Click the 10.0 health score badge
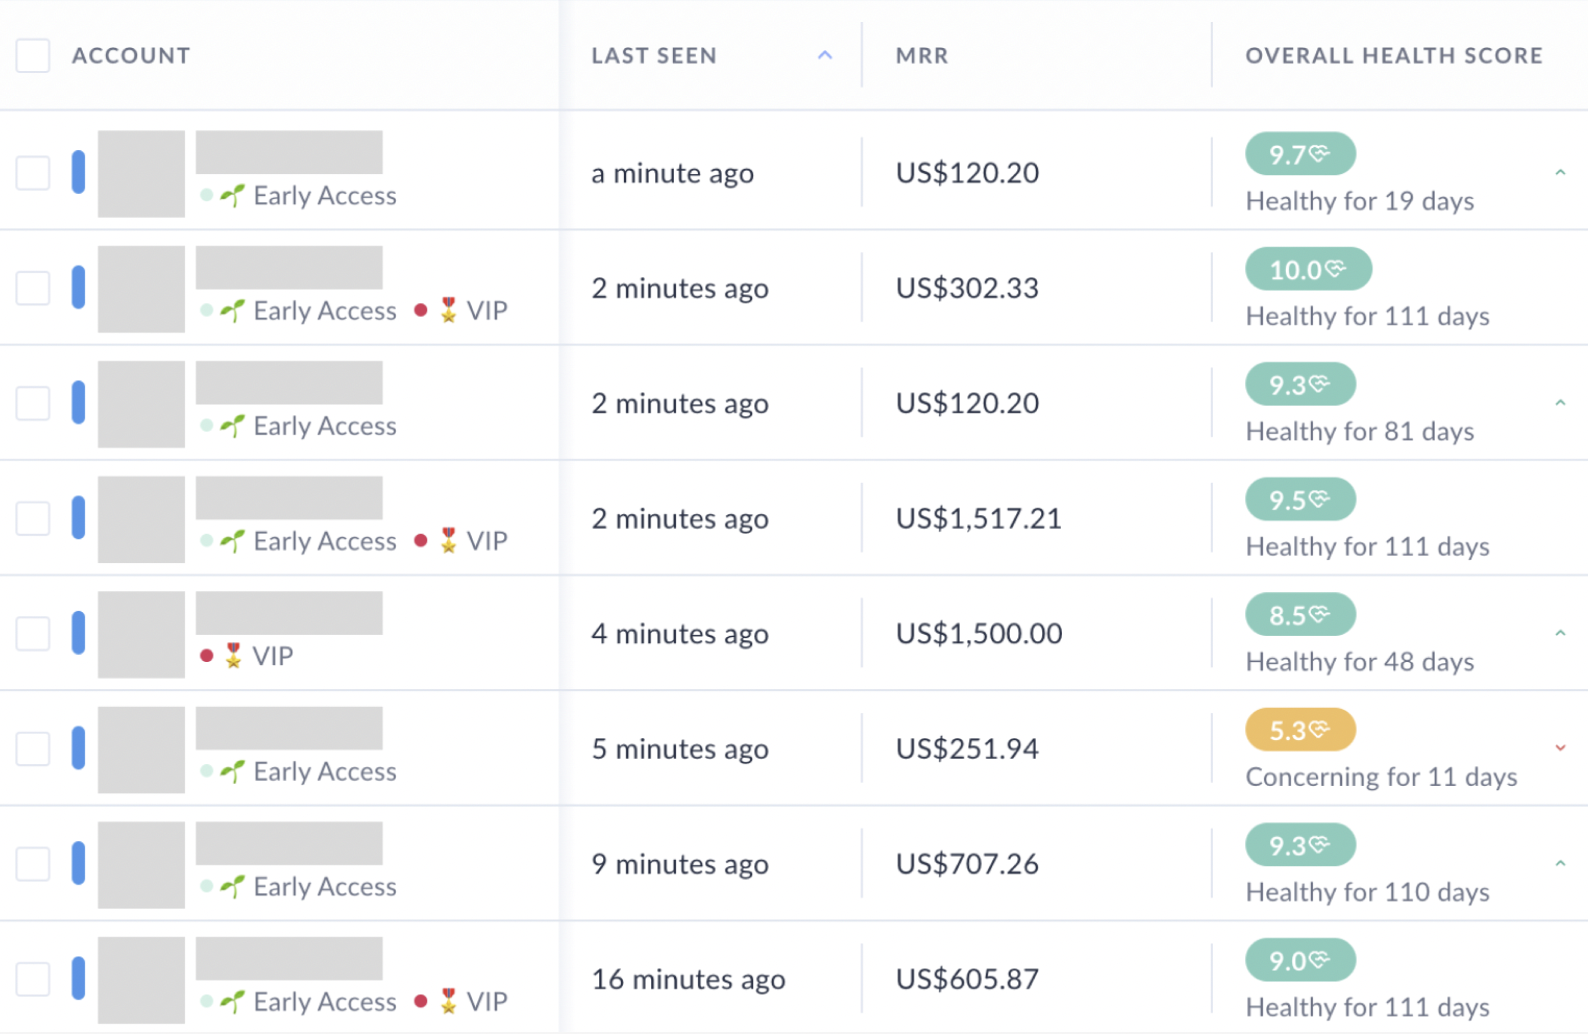This screenshot has width=1588, height=1034. point(1307,269)
